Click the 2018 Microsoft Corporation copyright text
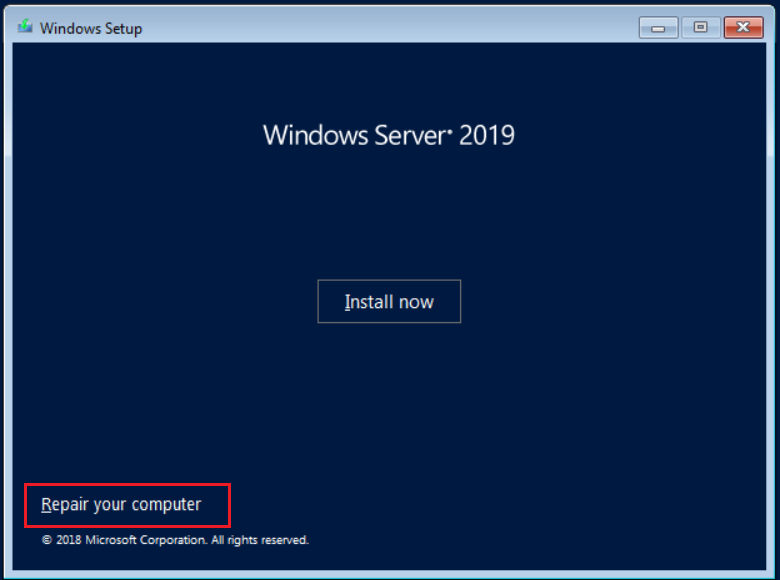 [175, 540]
